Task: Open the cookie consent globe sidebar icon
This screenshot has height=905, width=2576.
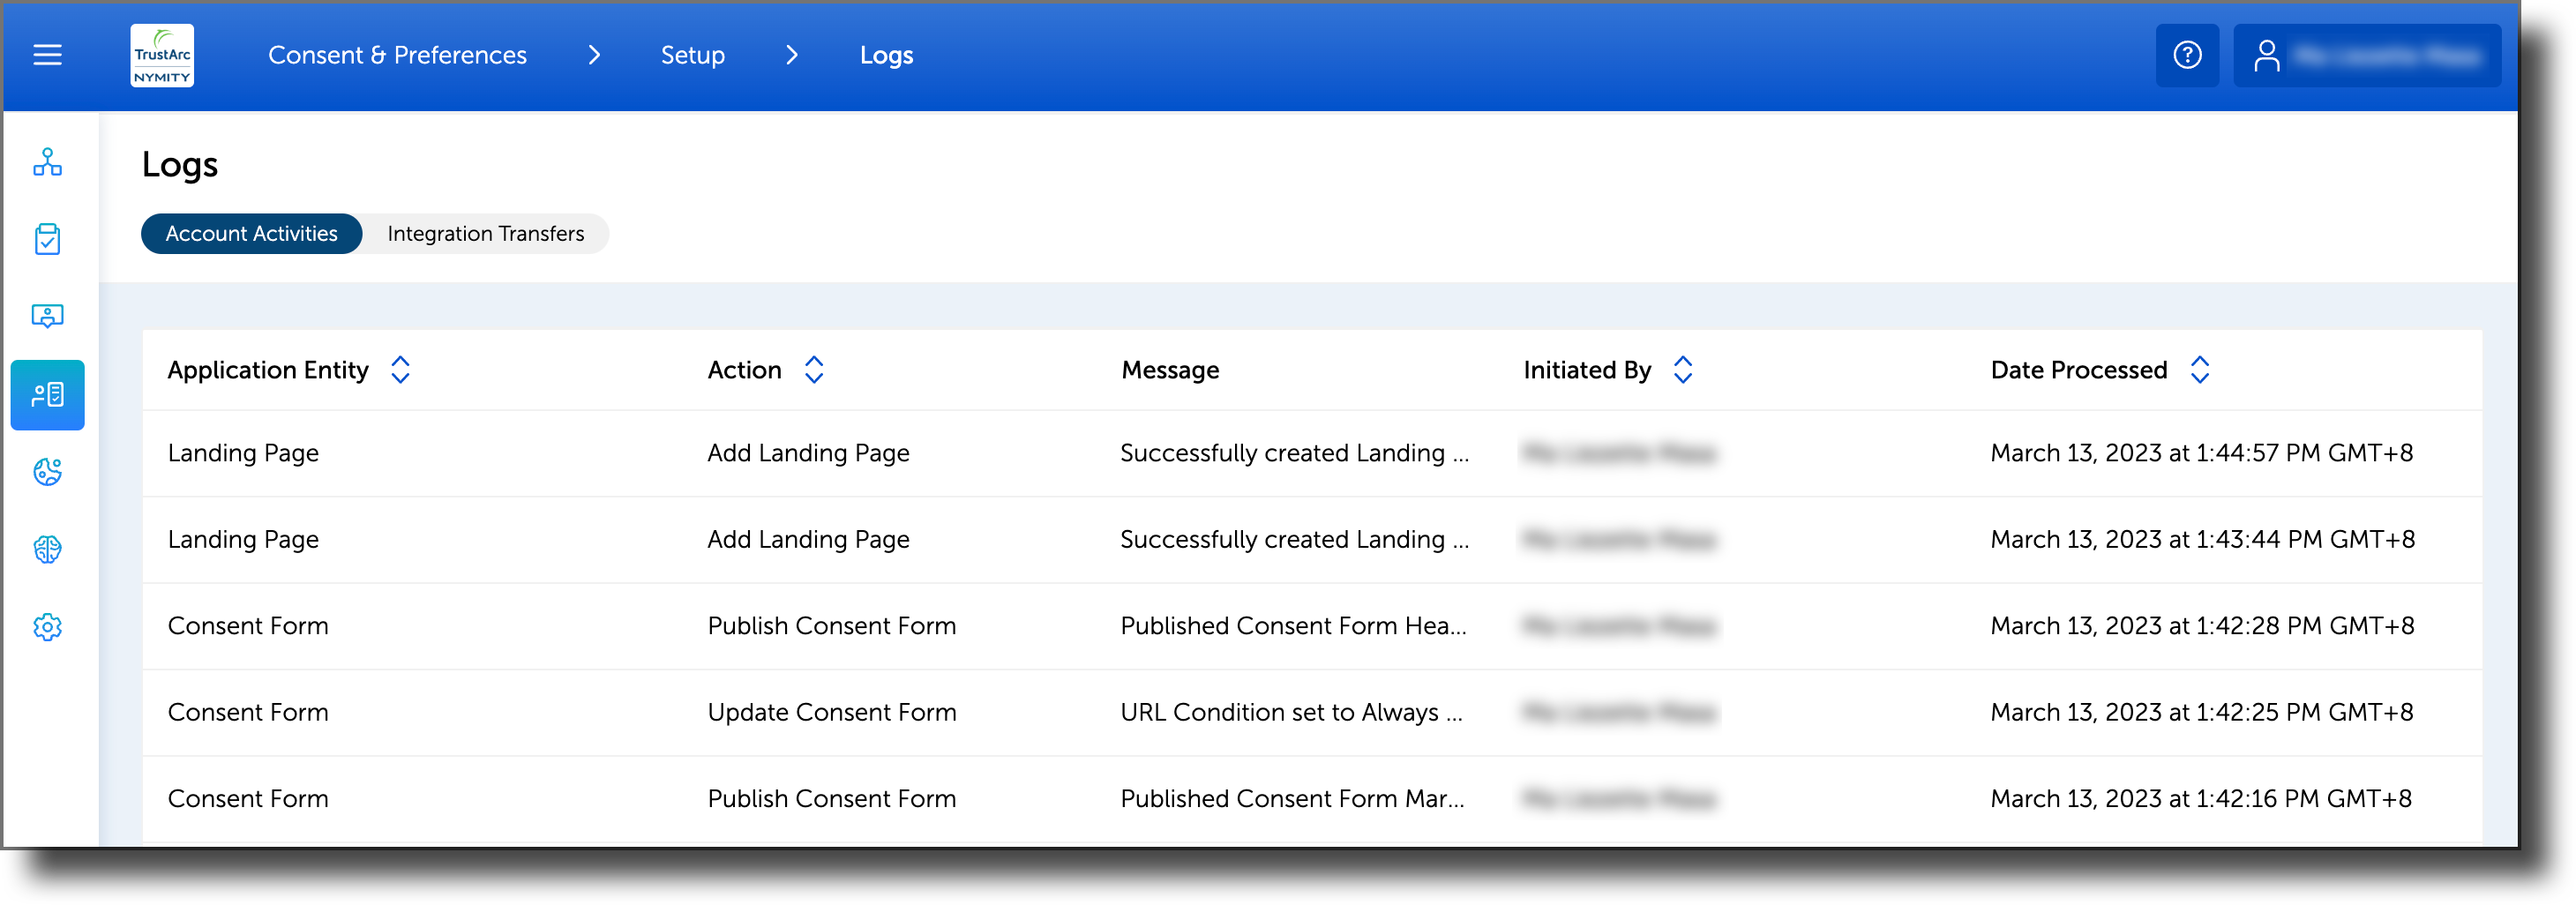Action: tap(46, 472)
